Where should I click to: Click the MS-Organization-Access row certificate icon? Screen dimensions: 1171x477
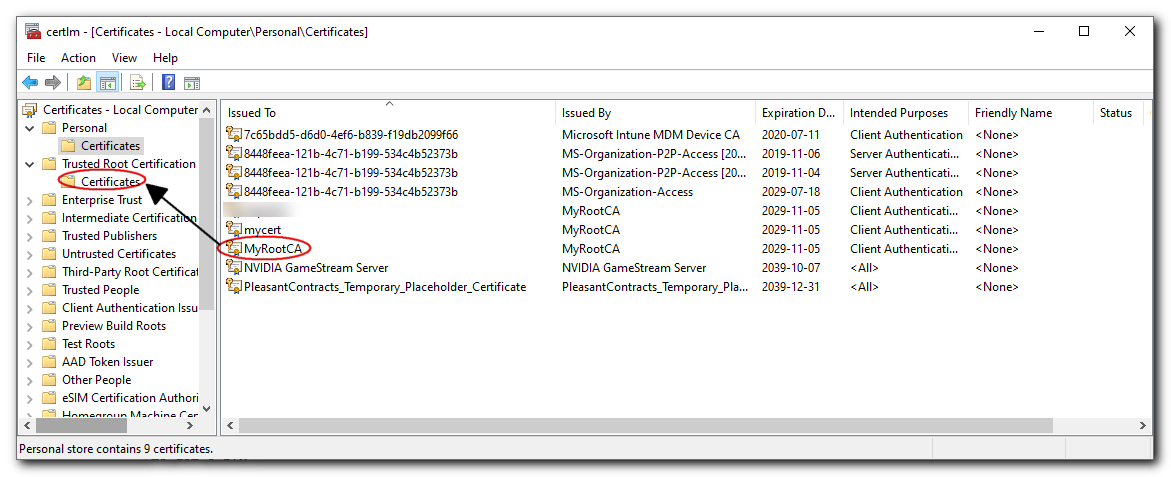click(234, 192)
